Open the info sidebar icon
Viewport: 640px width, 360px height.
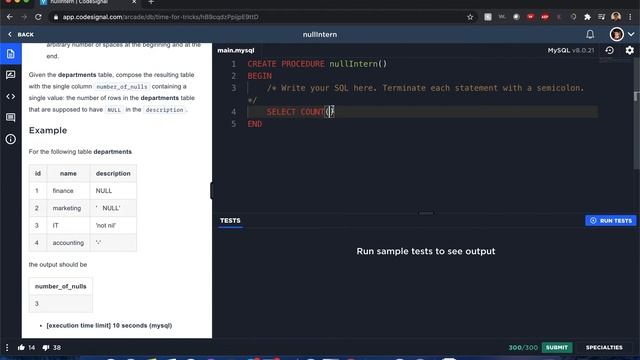coord(11,139)
